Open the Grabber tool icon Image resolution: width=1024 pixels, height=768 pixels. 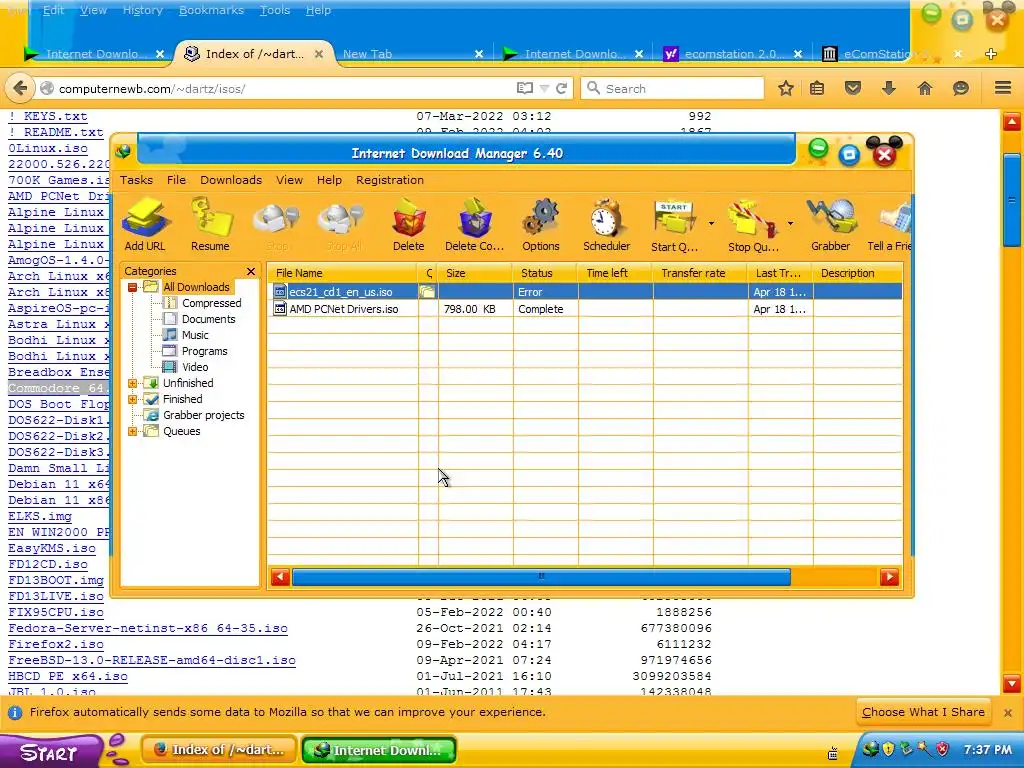click(x=831, y=225)
